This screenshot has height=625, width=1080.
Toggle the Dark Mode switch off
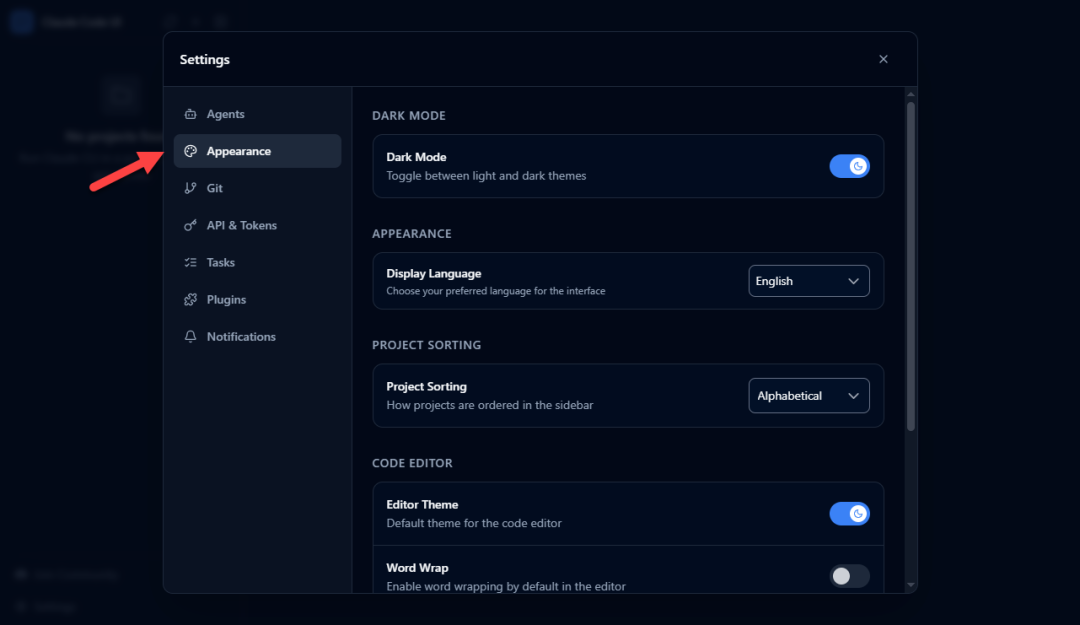[x=849, y=166]
